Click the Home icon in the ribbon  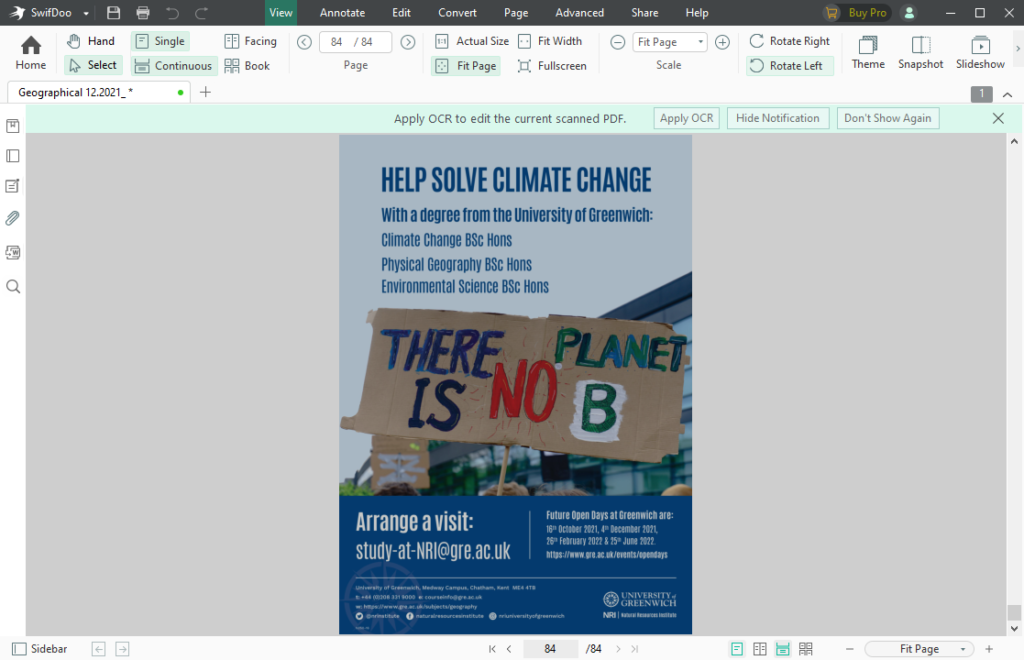[31, 53]
